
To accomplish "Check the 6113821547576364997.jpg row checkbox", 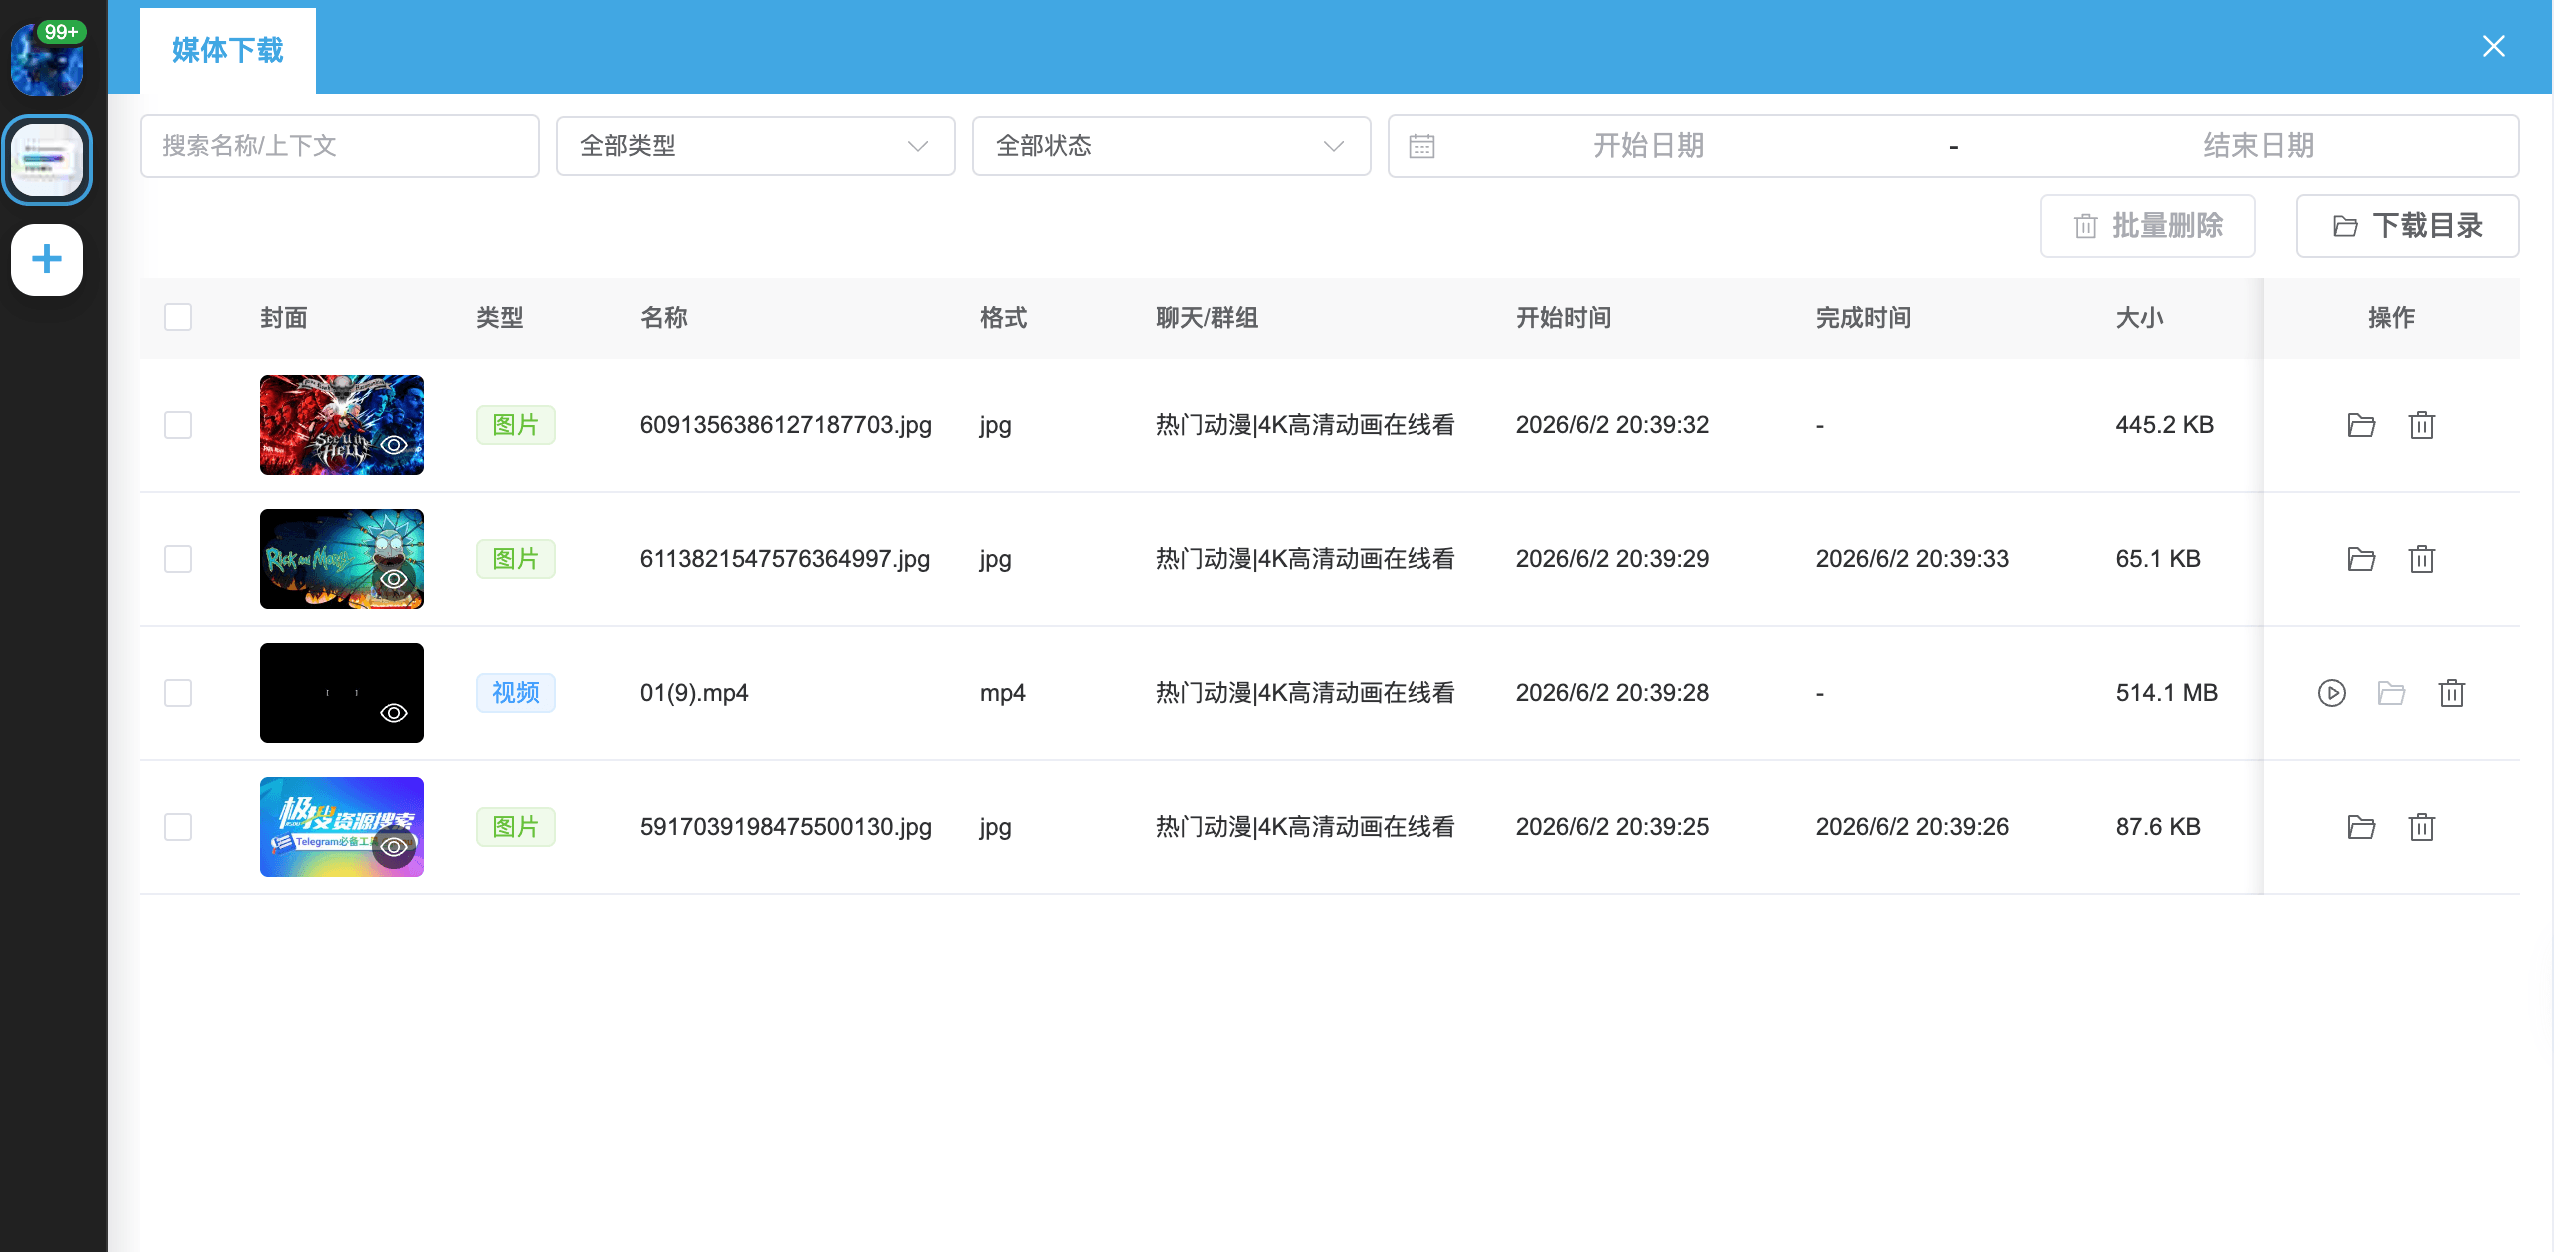I will pyautogui.click(x=178, y=559).
